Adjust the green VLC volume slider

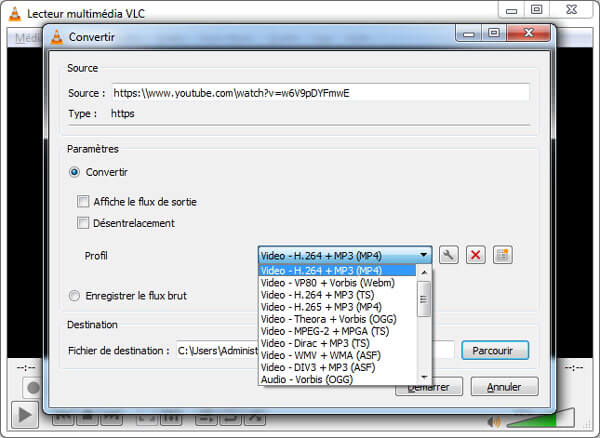pyautogui.click(x=541, y=418)
